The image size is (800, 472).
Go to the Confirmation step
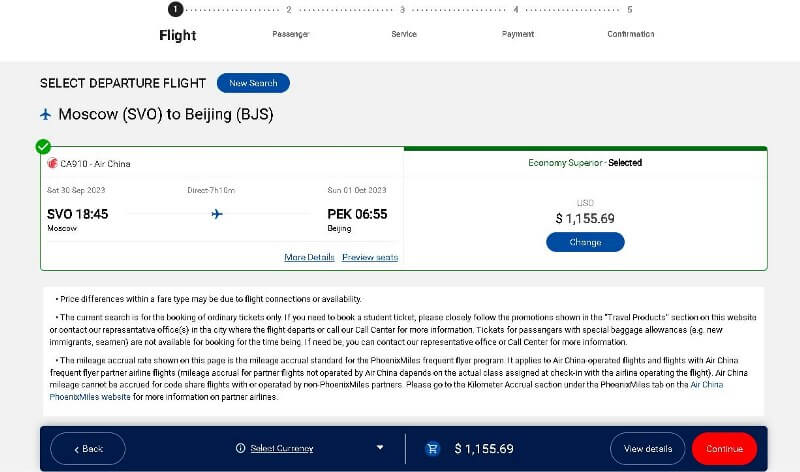click(631, 34)
